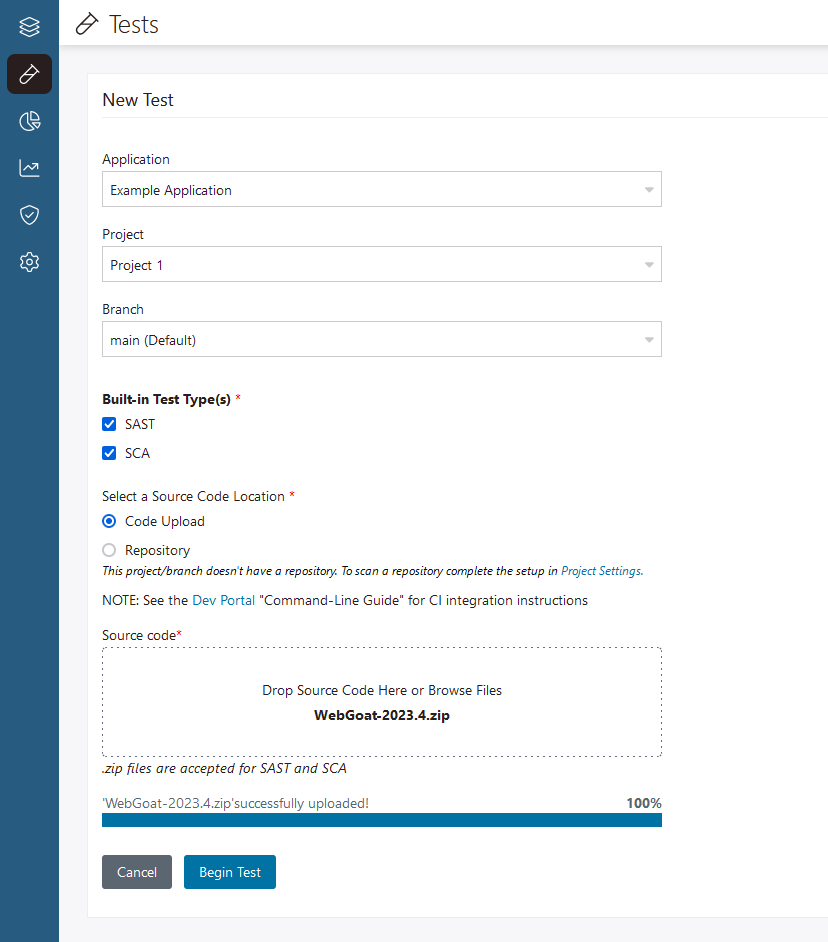Click the upload progress bar at 100%
This screenshot has height=942, width=828.
point(381,820)
